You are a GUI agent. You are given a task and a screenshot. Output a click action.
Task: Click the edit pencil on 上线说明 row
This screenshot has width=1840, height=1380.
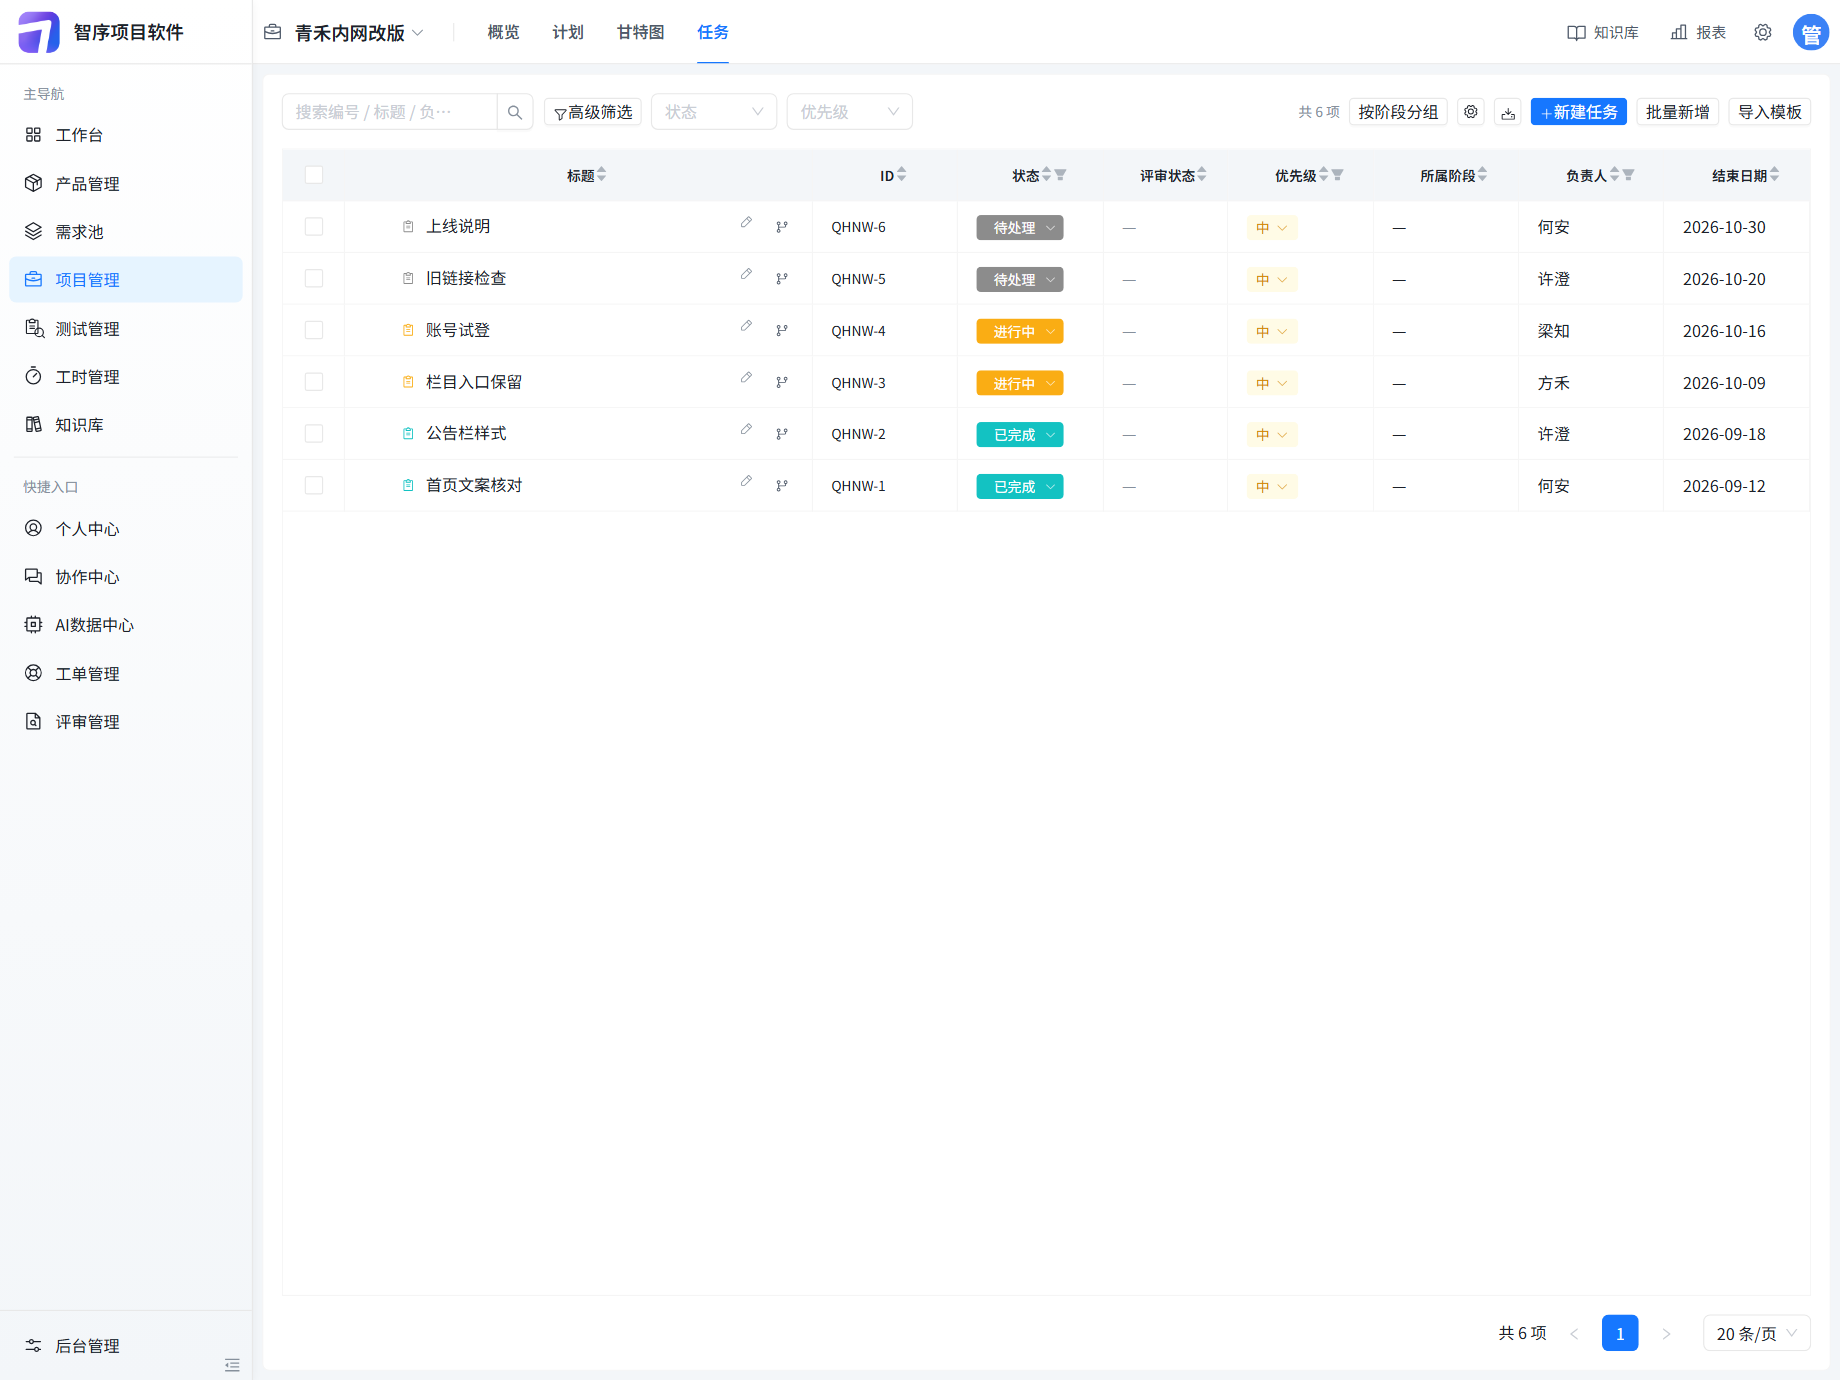(746, 223)
